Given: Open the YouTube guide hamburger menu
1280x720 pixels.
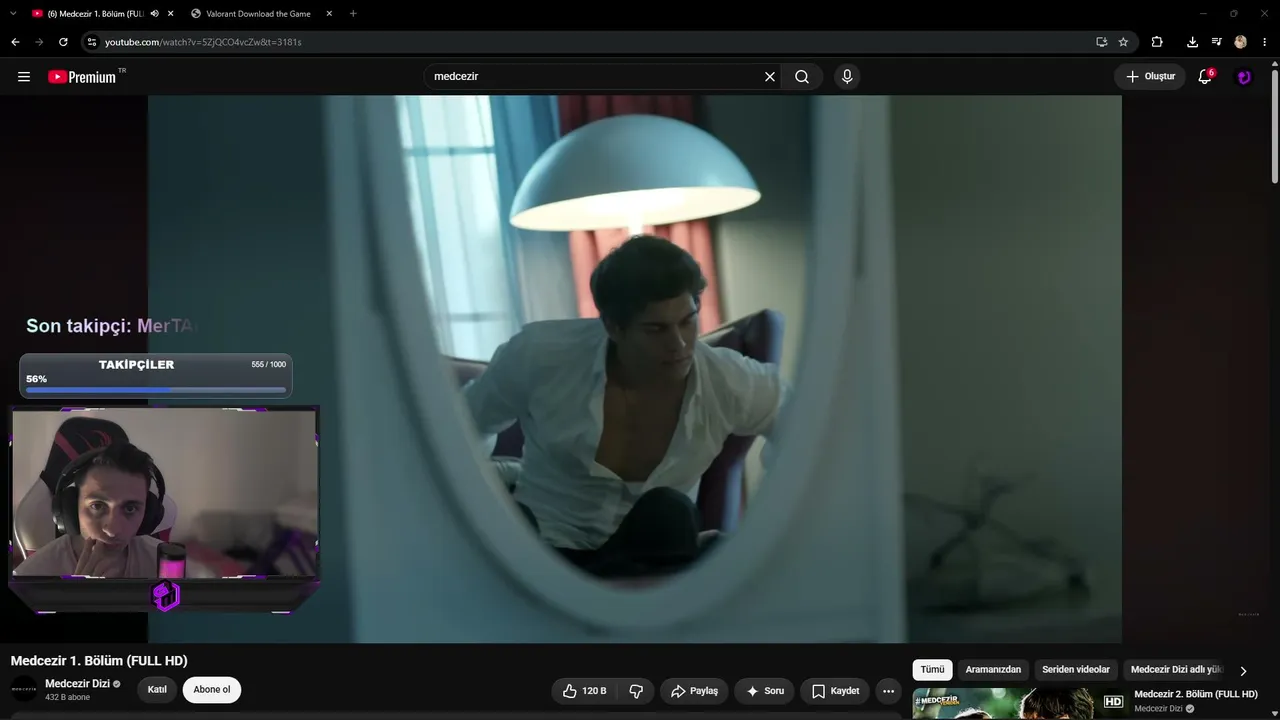Looking at the screenshot, I should [x=24, y=77].
